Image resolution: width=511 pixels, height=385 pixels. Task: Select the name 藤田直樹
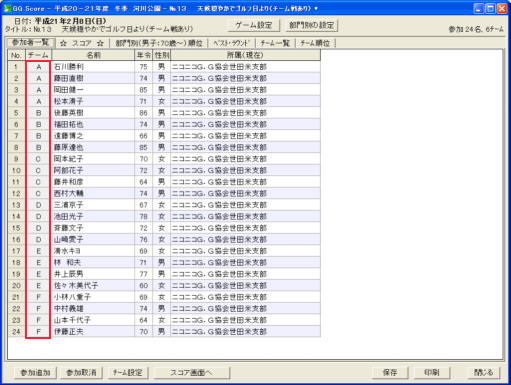[69, 78]
